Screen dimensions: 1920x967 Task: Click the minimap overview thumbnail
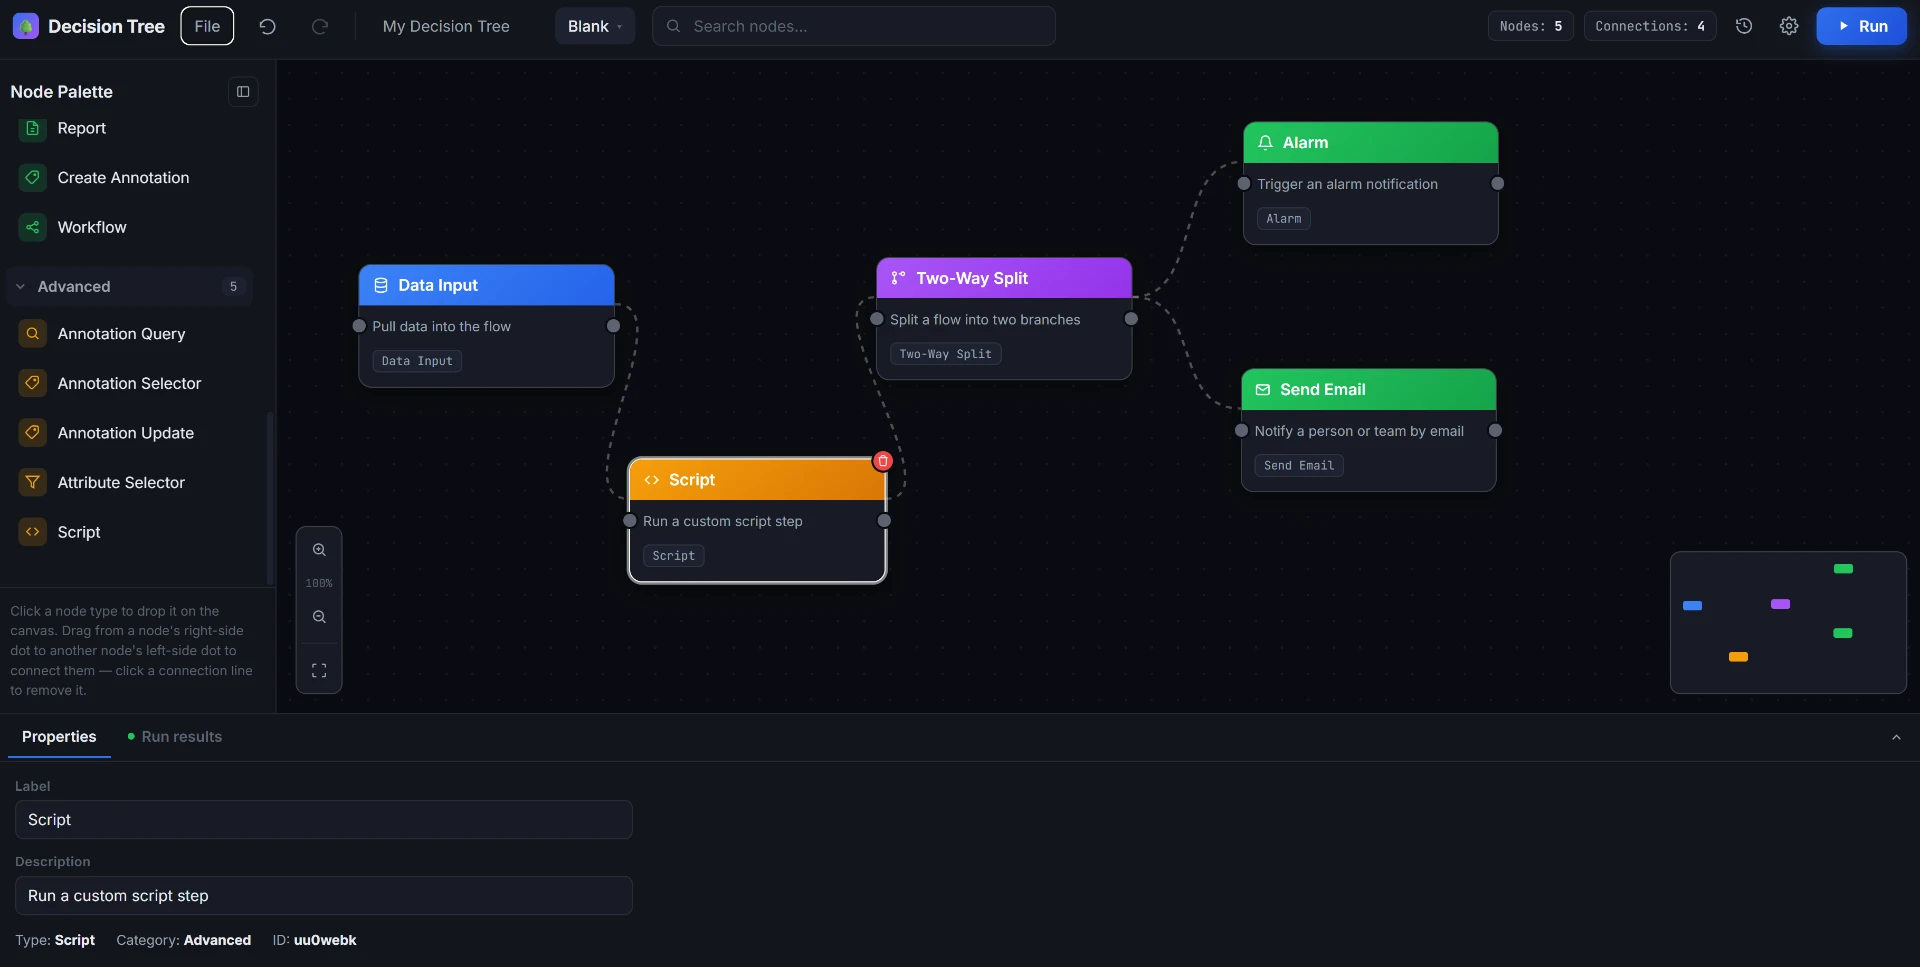(1788, 622)
